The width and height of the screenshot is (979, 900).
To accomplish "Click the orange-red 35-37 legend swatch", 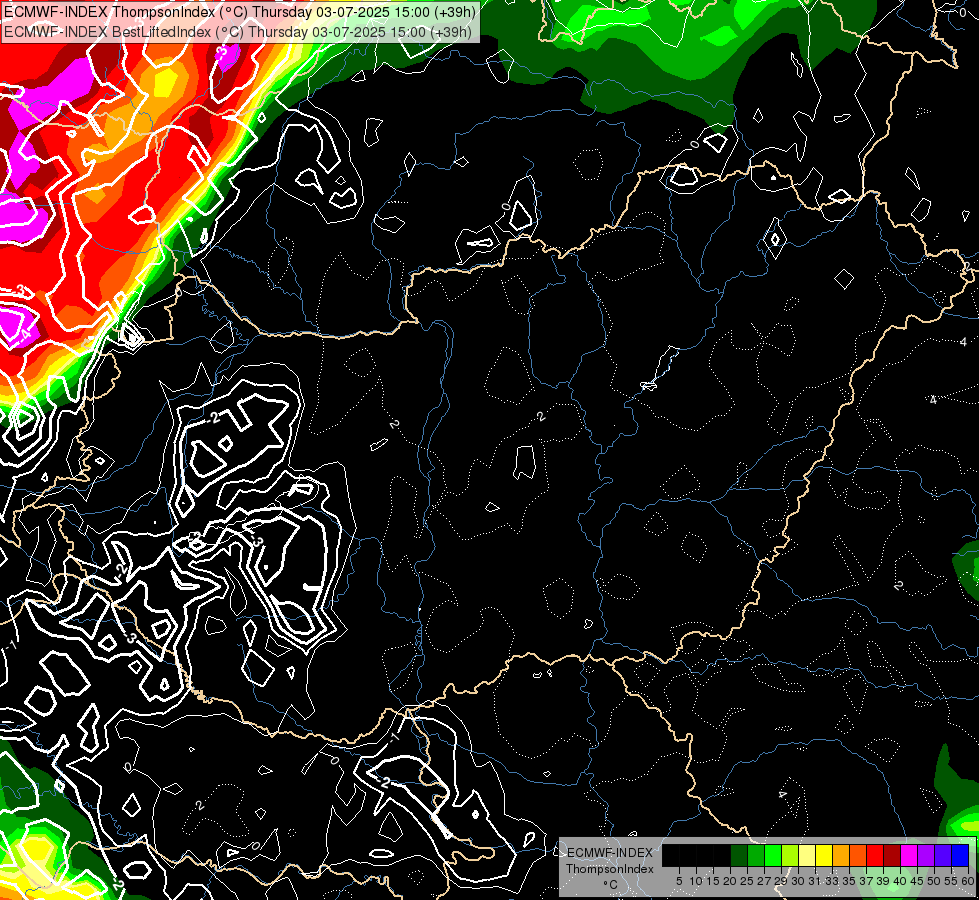I will (858, 855).
